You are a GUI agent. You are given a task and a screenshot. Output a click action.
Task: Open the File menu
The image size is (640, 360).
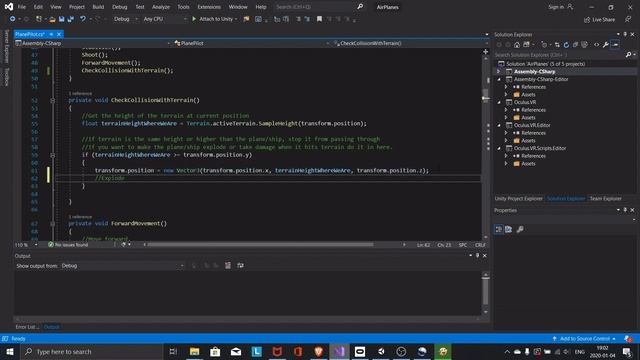22,7
